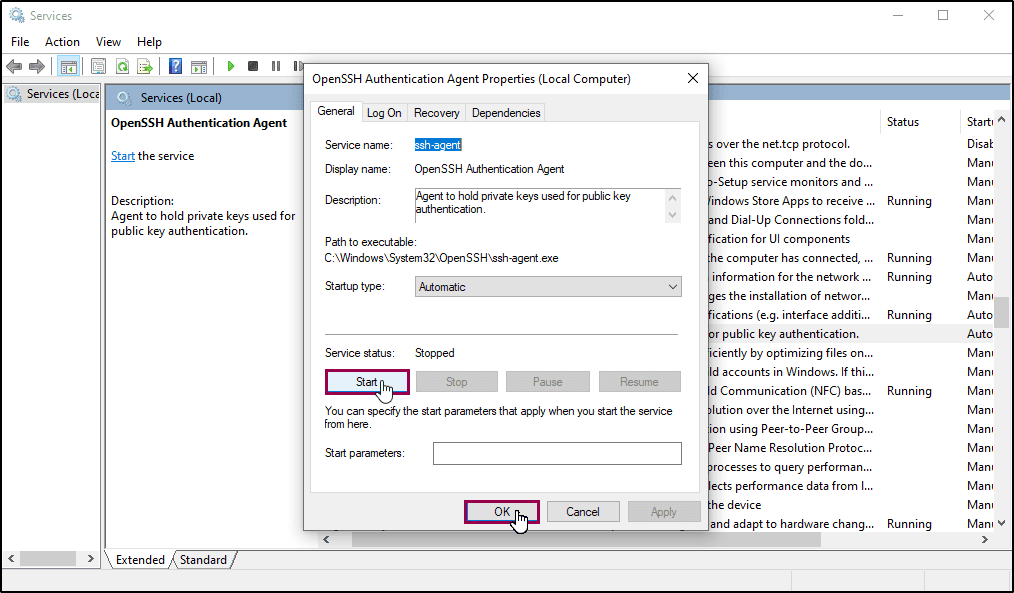Screen dimensions: 1014x593
Task: Expand the Startup type dropdown set to Automatic
Action: [x=548, y=286]
